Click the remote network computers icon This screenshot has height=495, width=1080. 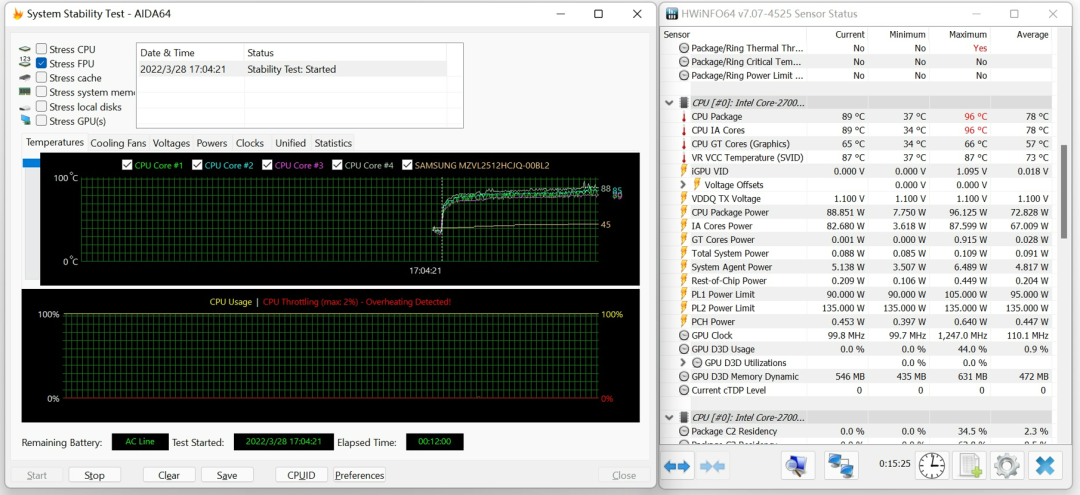tap(840, 466)
